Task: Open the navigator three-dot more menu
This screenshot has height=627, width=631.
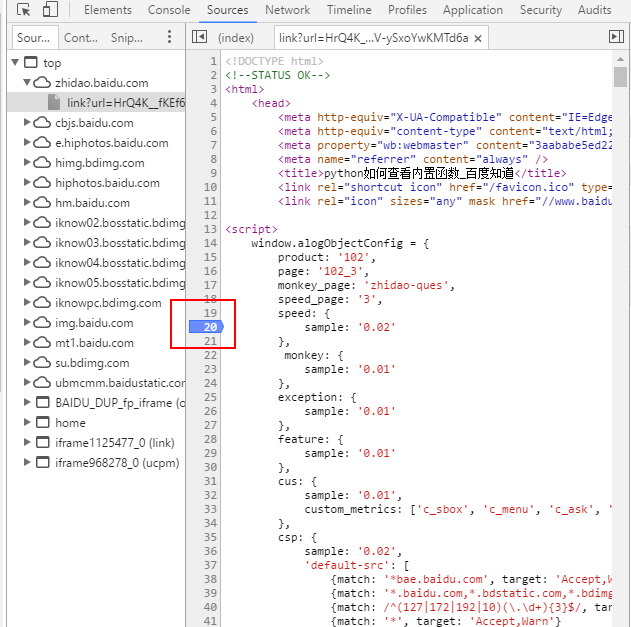Action: (x=169, y=37)
